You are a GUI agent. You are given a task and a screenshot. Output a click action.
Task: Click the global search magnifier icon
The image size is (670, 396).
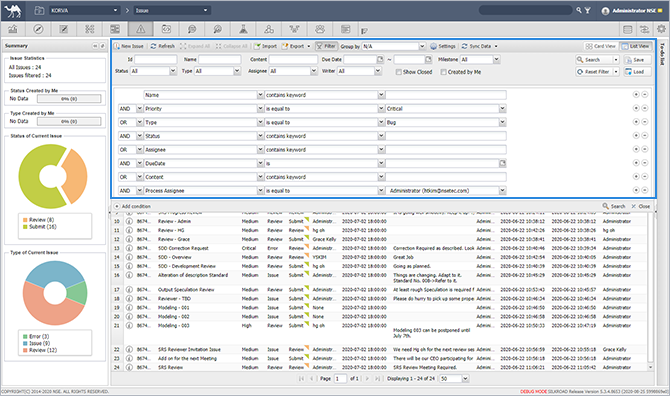coord(579,10)
